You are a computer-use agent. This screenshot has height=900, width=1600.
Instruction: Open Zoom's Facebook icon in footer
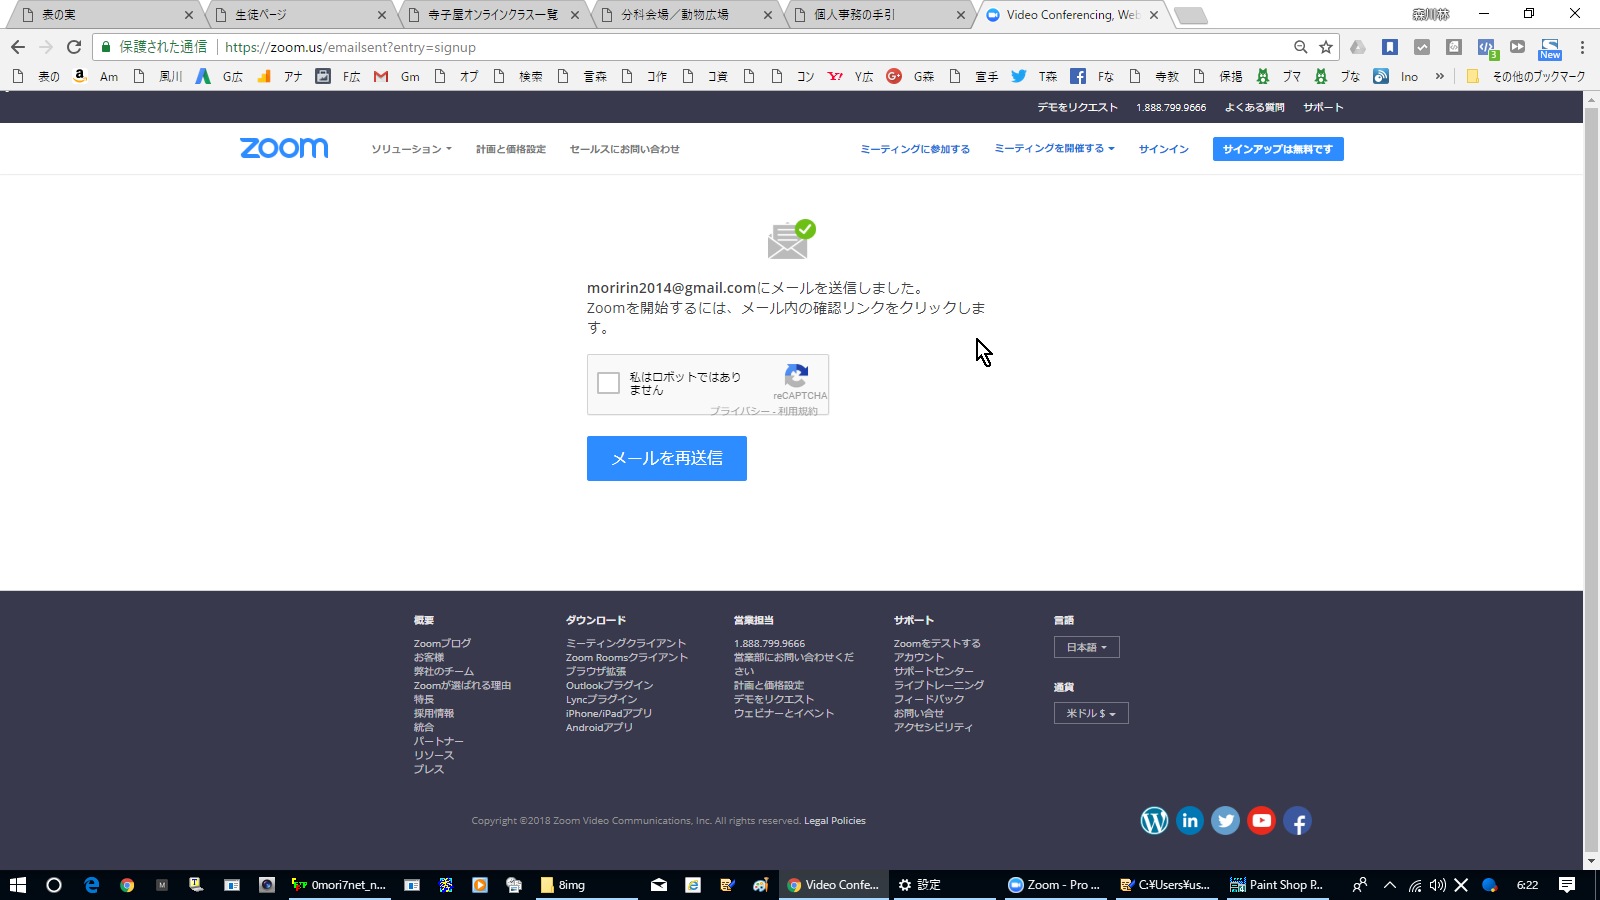(1297, 821)
